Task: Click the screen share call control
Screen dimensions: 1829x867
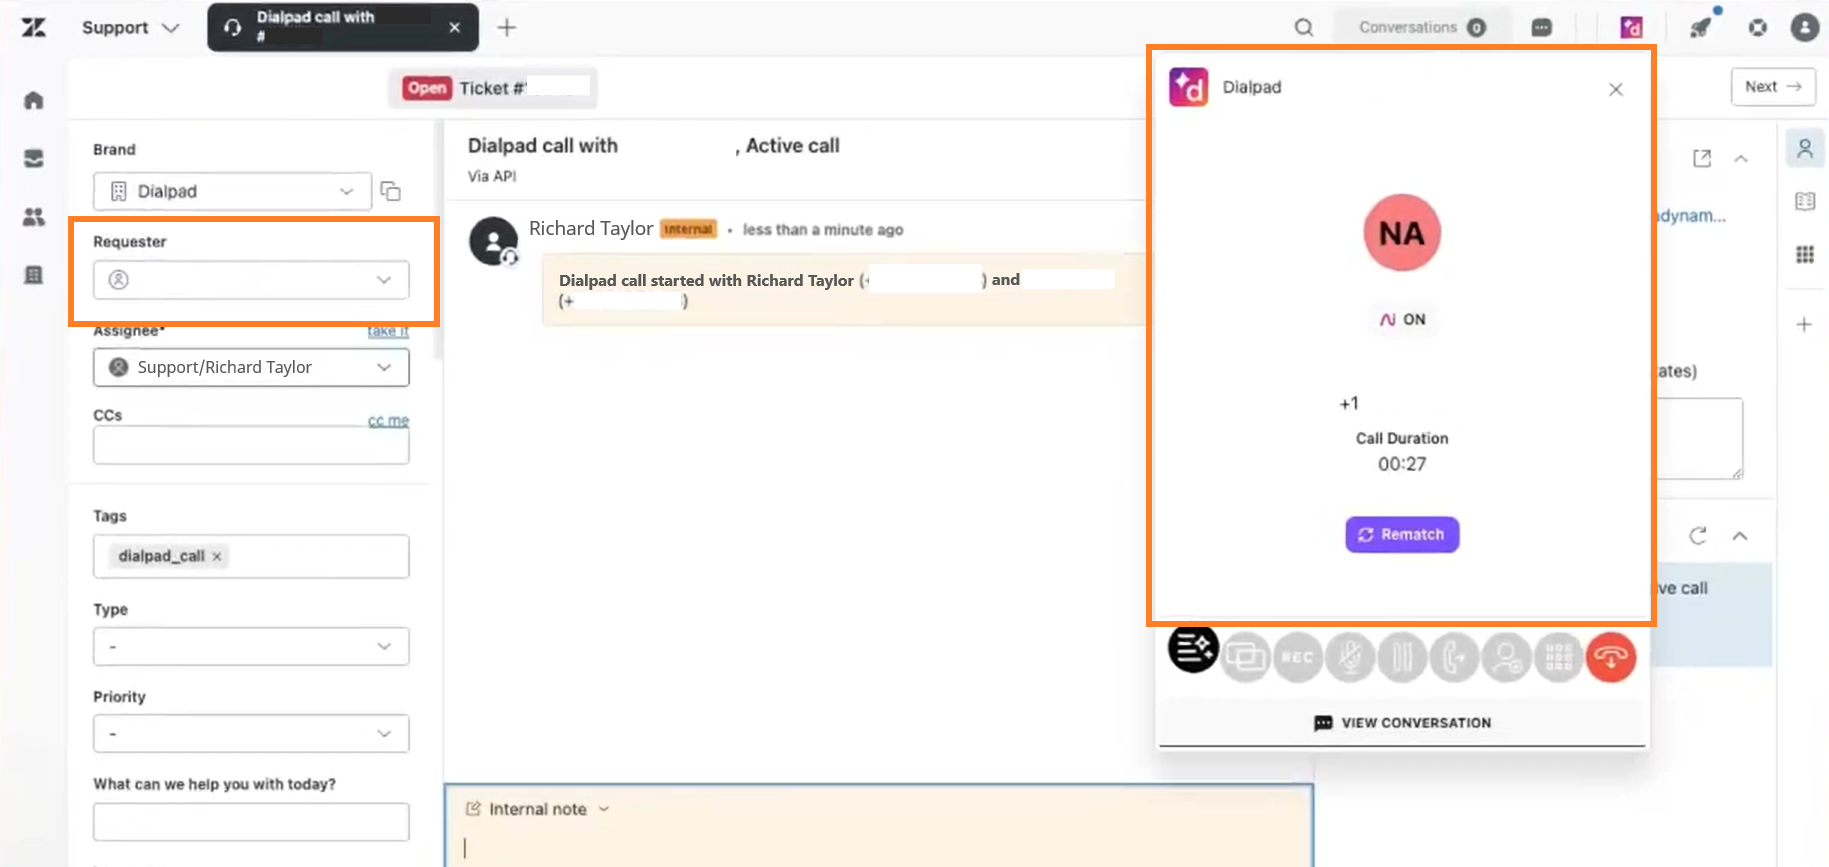Action: (1246, 658)
